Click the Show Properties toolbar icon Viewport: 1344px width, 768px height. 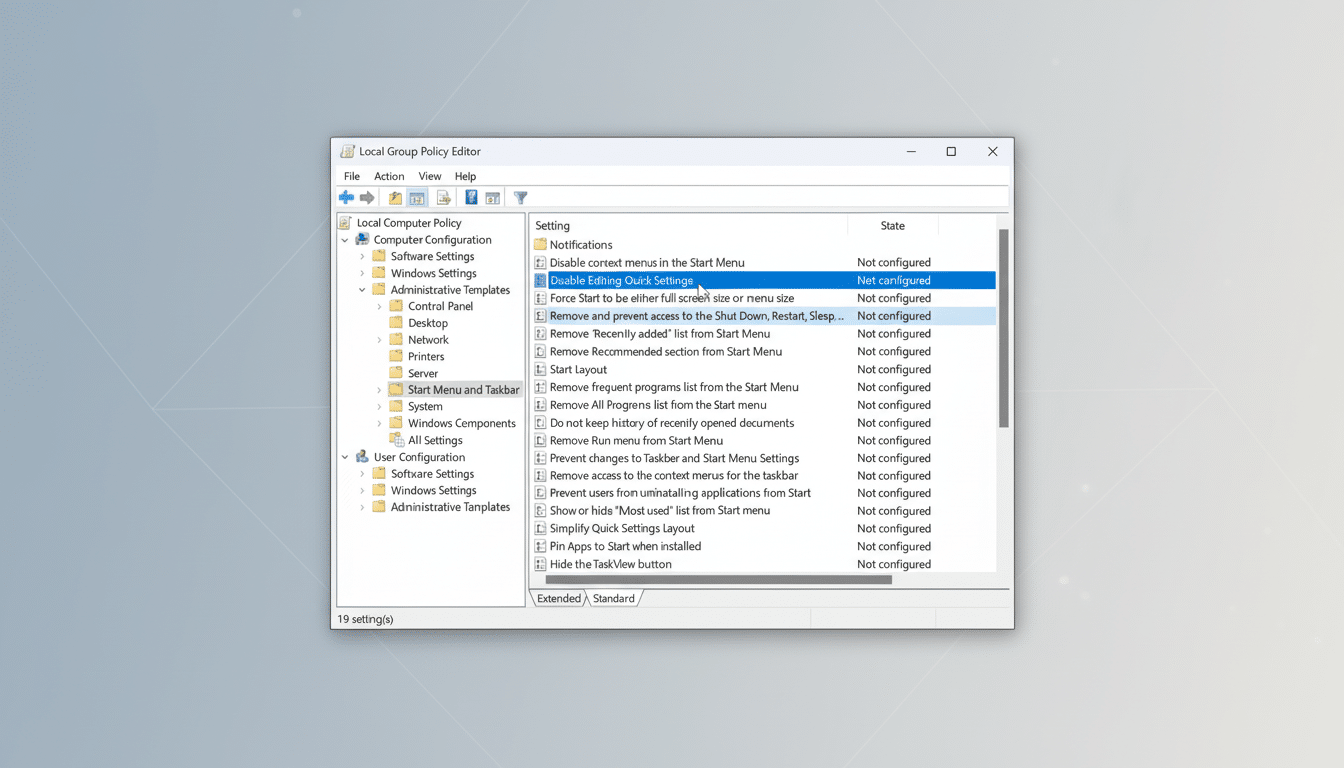[492, 197]
